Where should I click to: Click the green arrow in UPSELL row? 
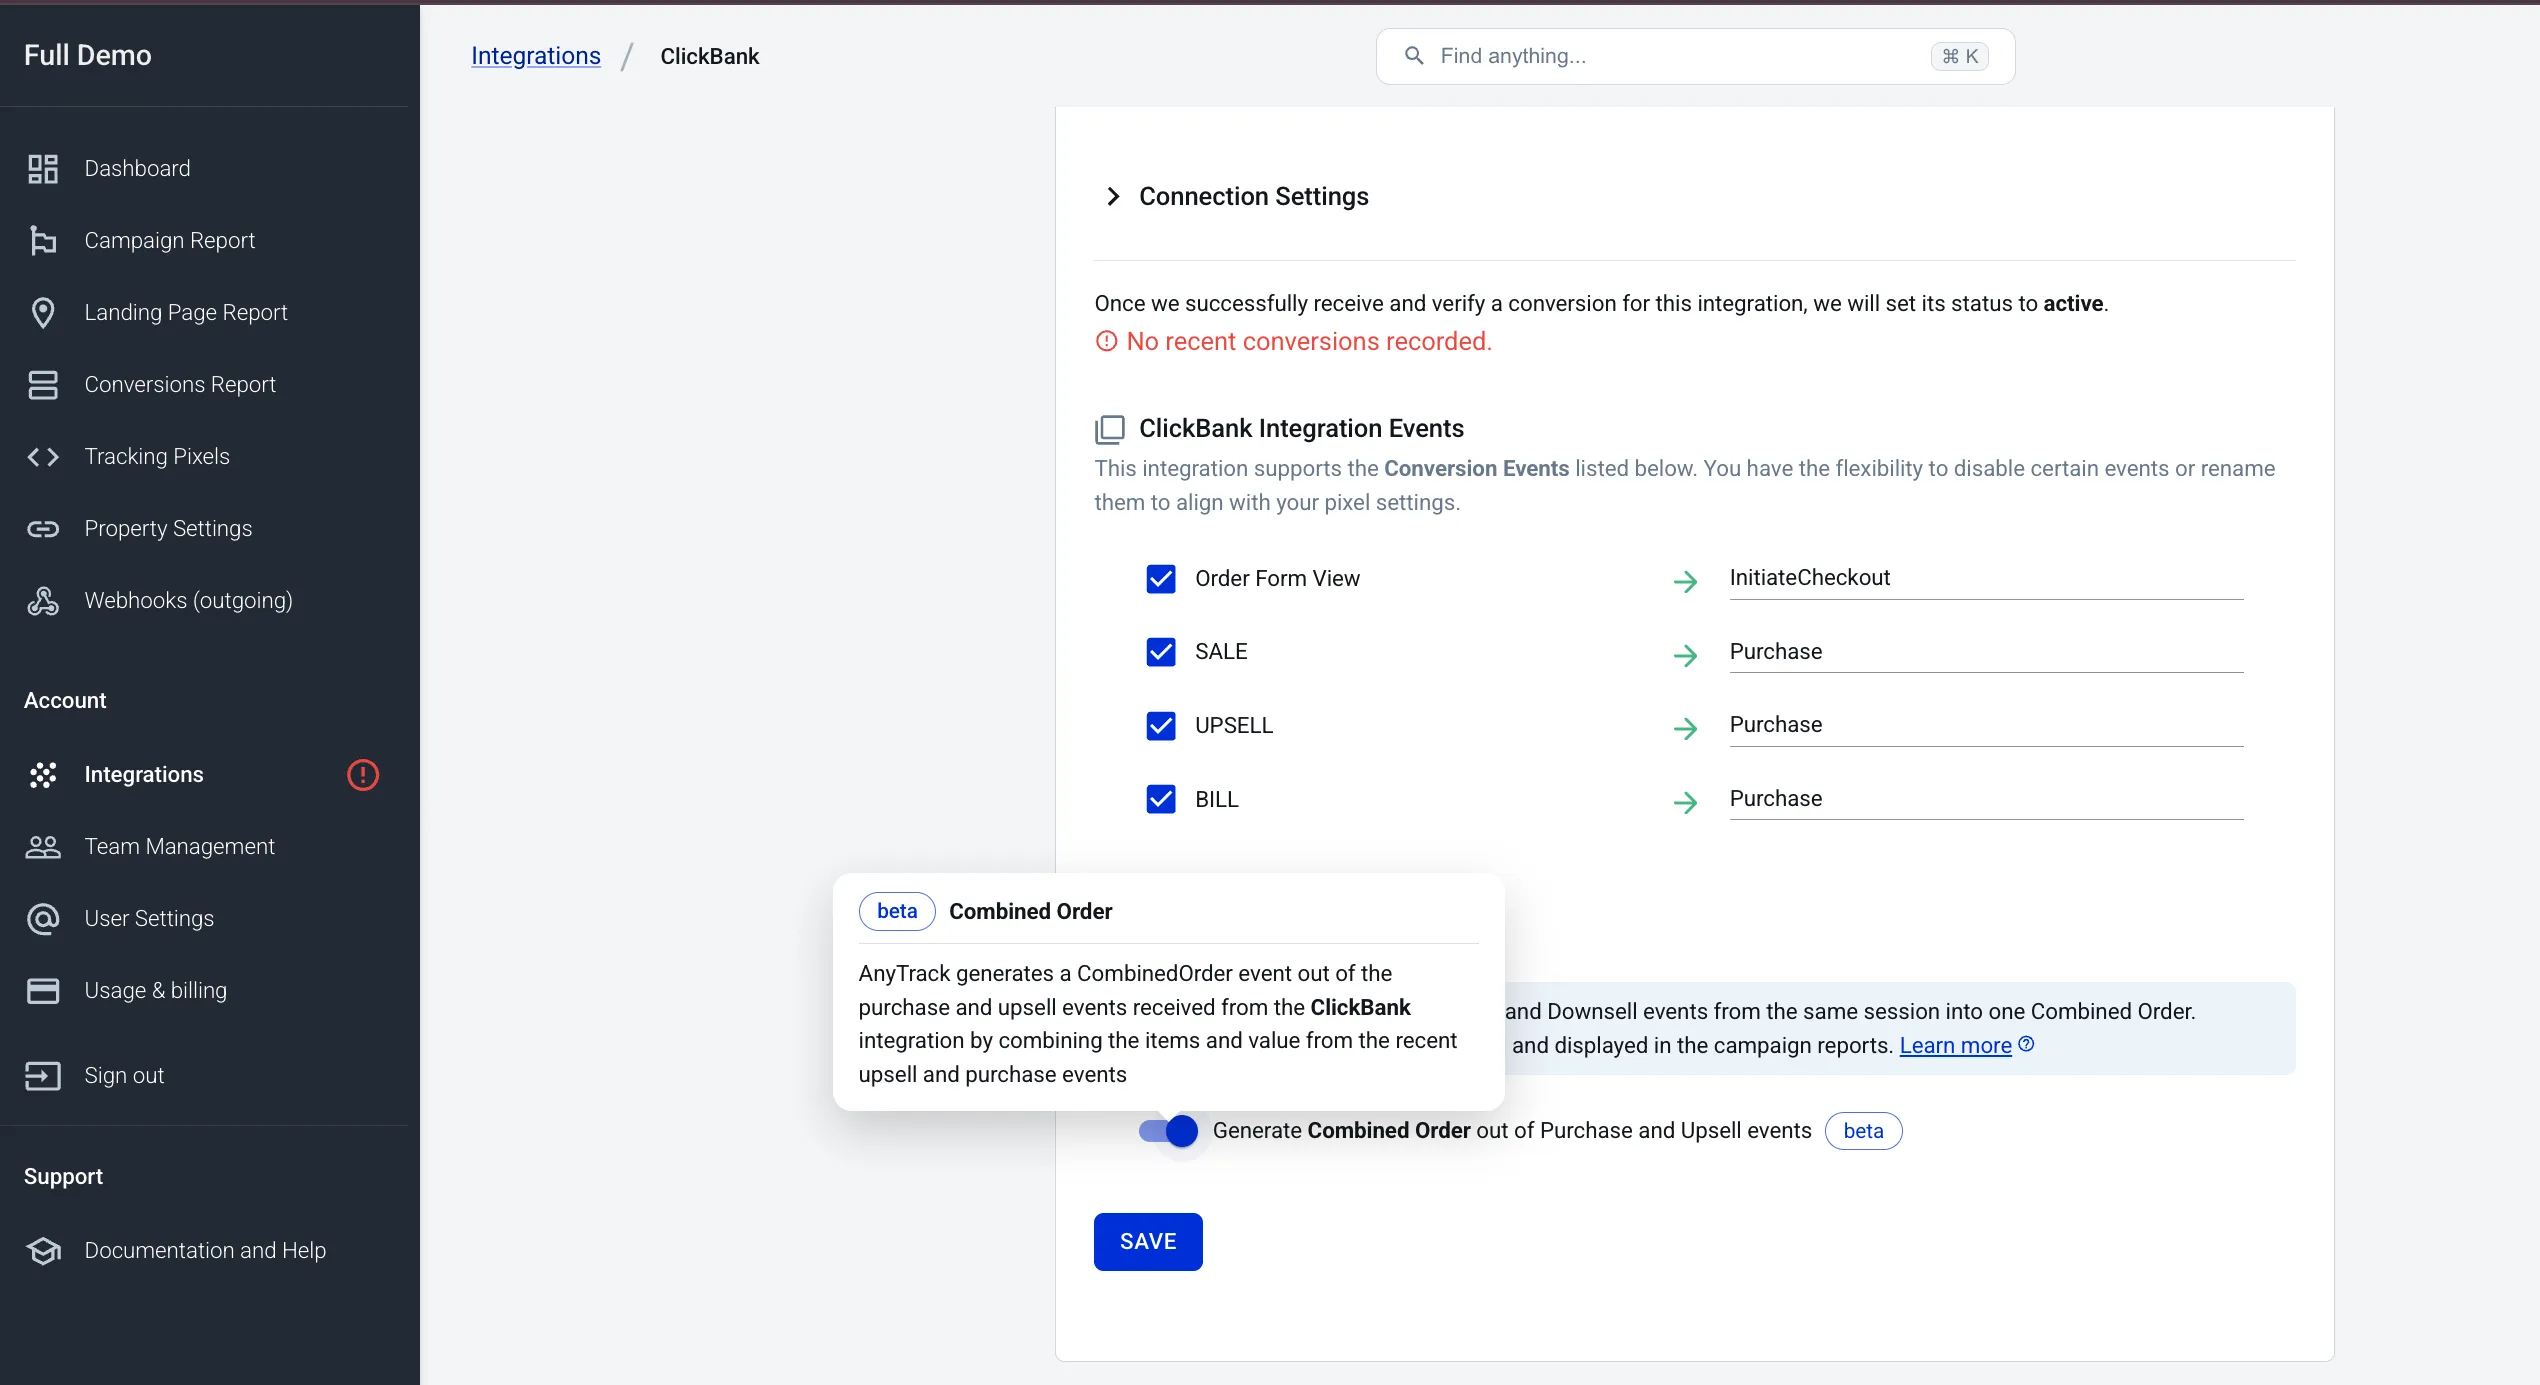pos(1685,728)
